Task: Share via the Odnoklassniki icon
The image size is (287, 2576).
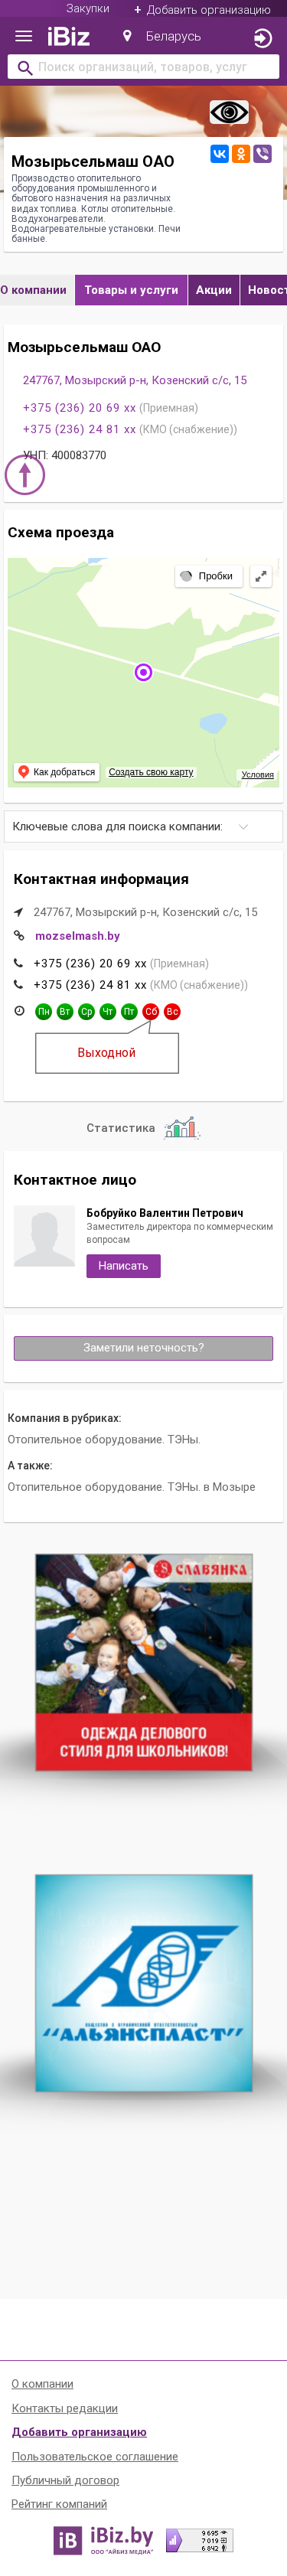Action: [241, 153]
